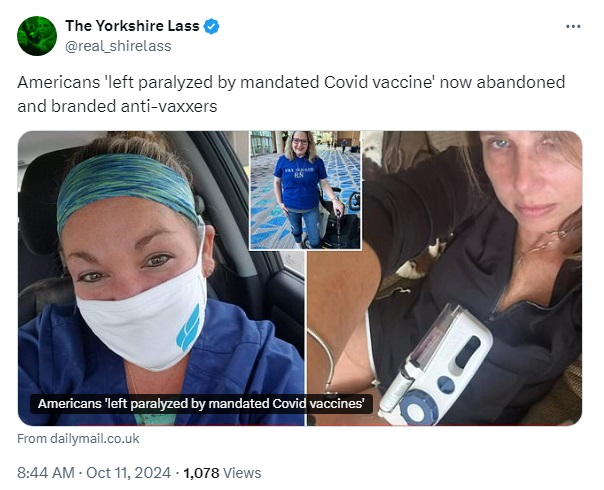Click The Yorkshire Lass green profile avatar
The height and width of the screenshot is (490, 604).
tap(37, 36)
